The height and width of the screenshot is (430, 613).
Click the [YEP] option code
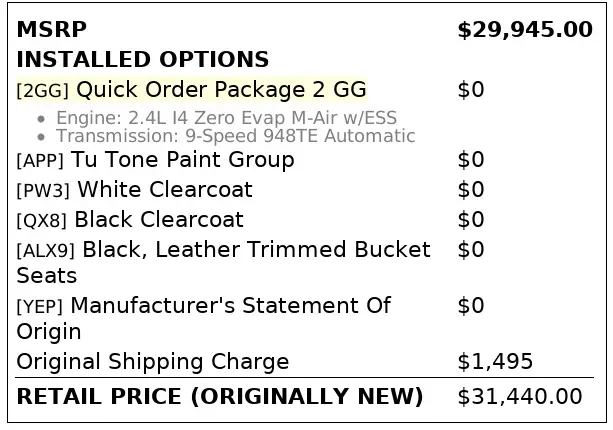(x=41, y=306)
